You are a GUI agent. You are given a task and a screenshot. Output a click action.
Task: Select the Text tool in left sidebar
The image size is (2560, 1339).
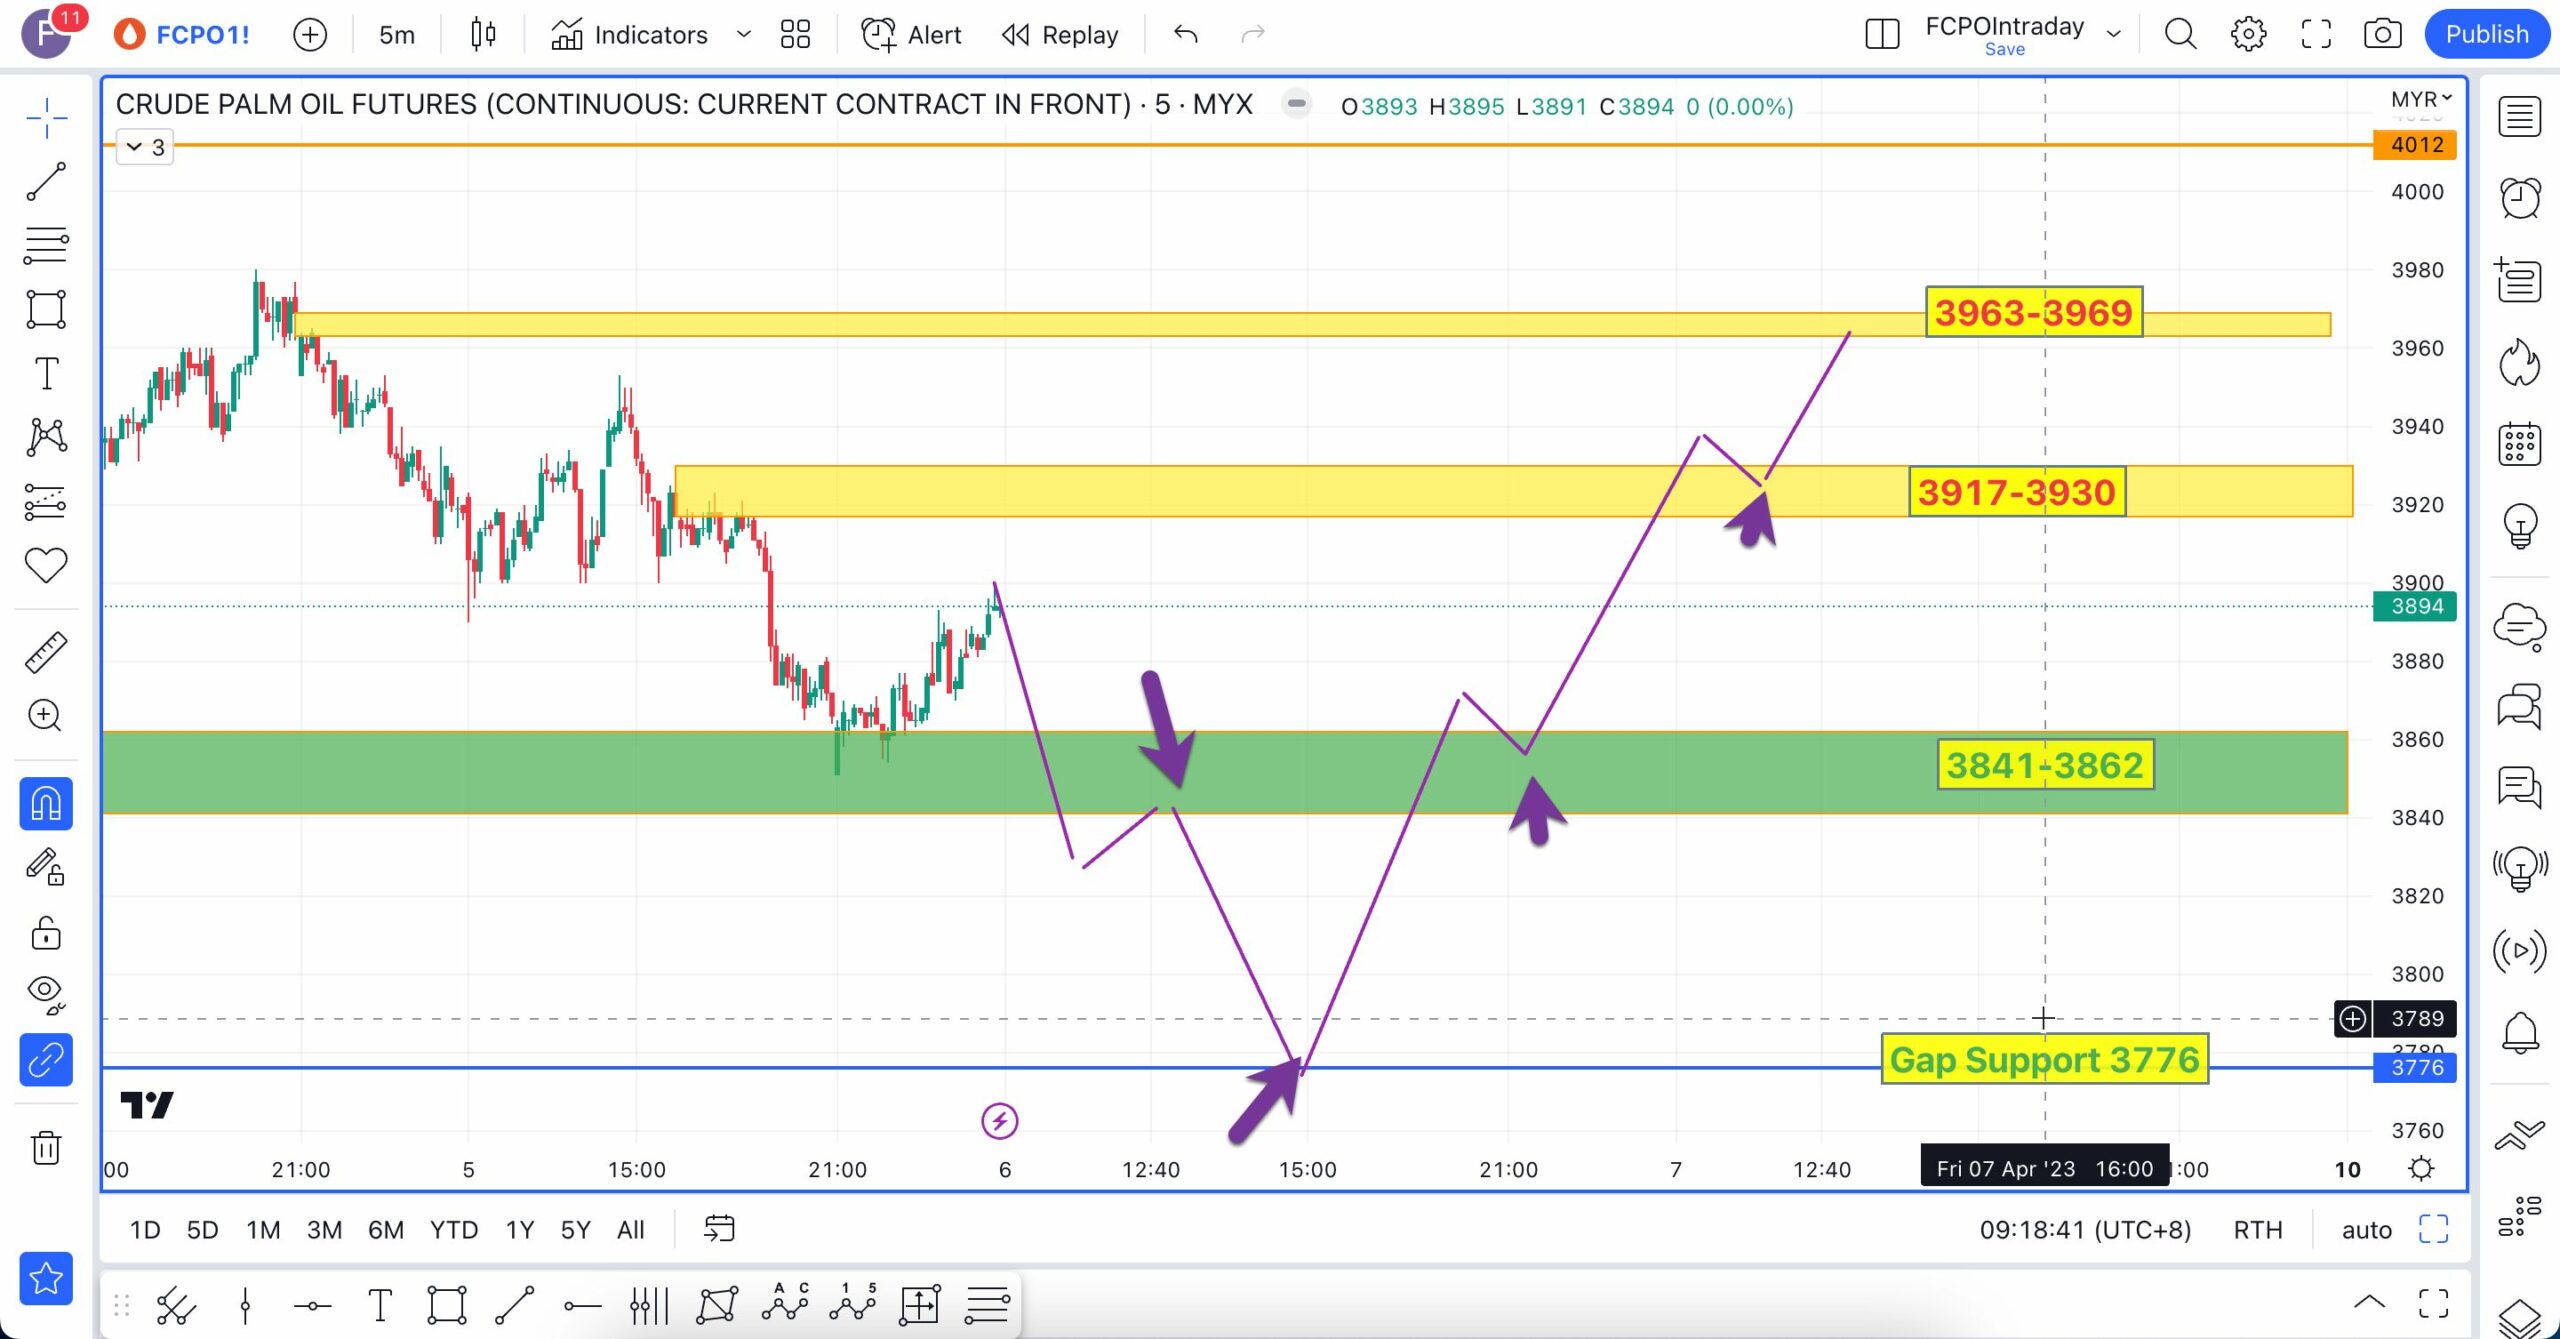[46, 374]
